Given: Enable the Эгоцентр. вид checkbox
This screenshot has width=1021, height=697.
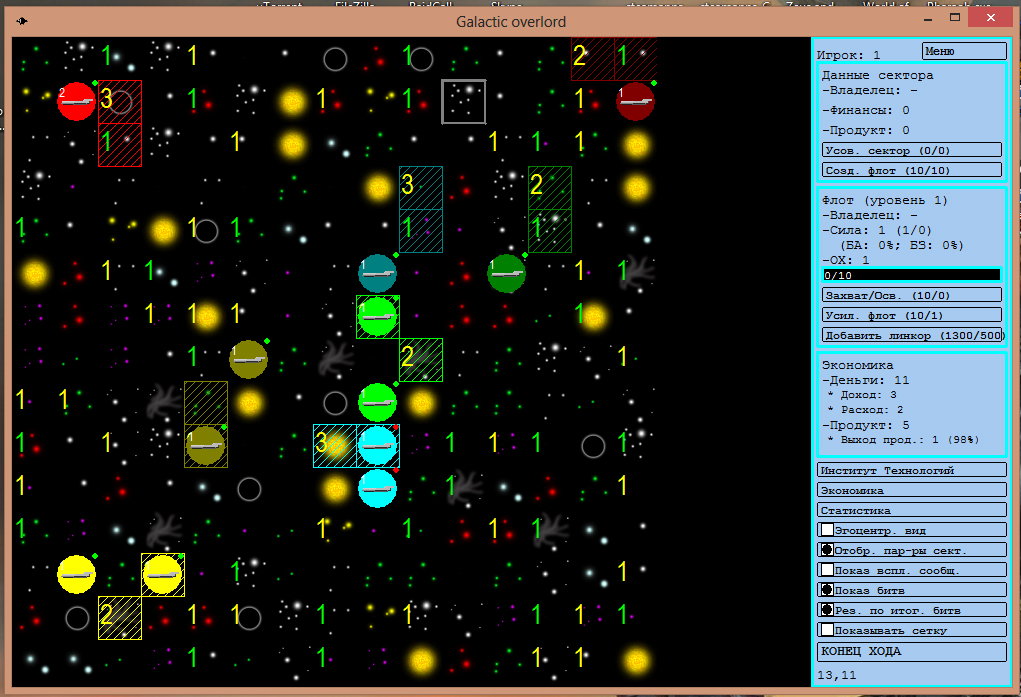Looking at the screenshot, I should coord(827,530).
